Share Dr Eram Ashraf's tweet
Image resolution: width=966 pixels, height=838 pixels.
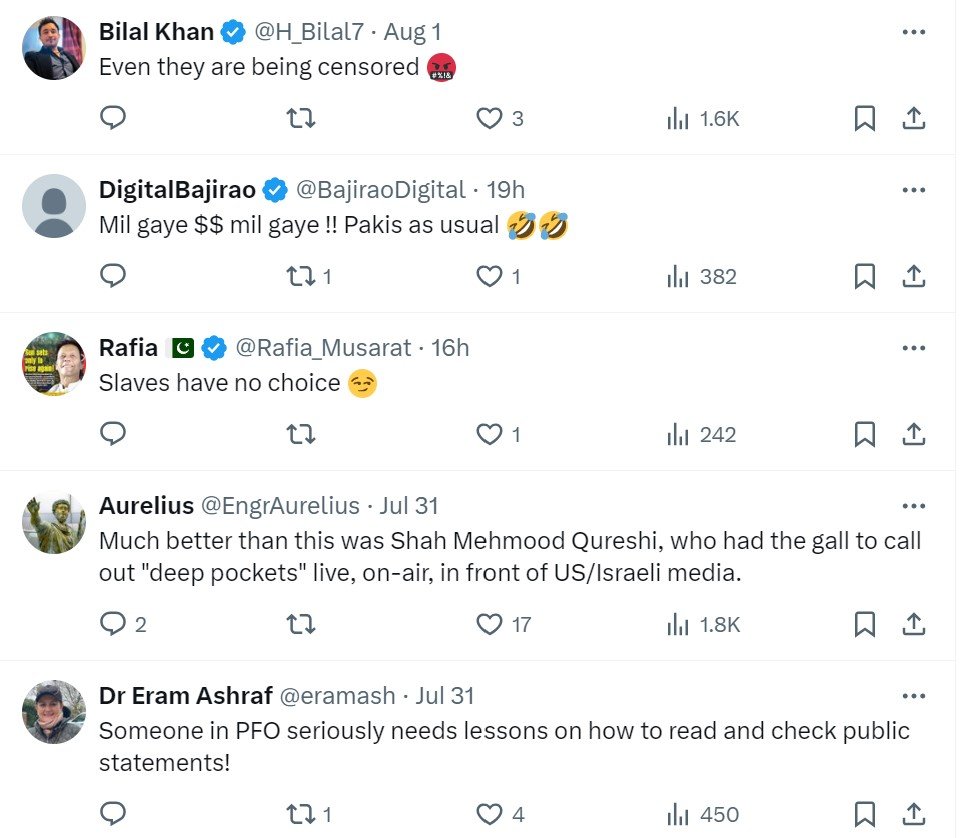(x=913, y=814)
